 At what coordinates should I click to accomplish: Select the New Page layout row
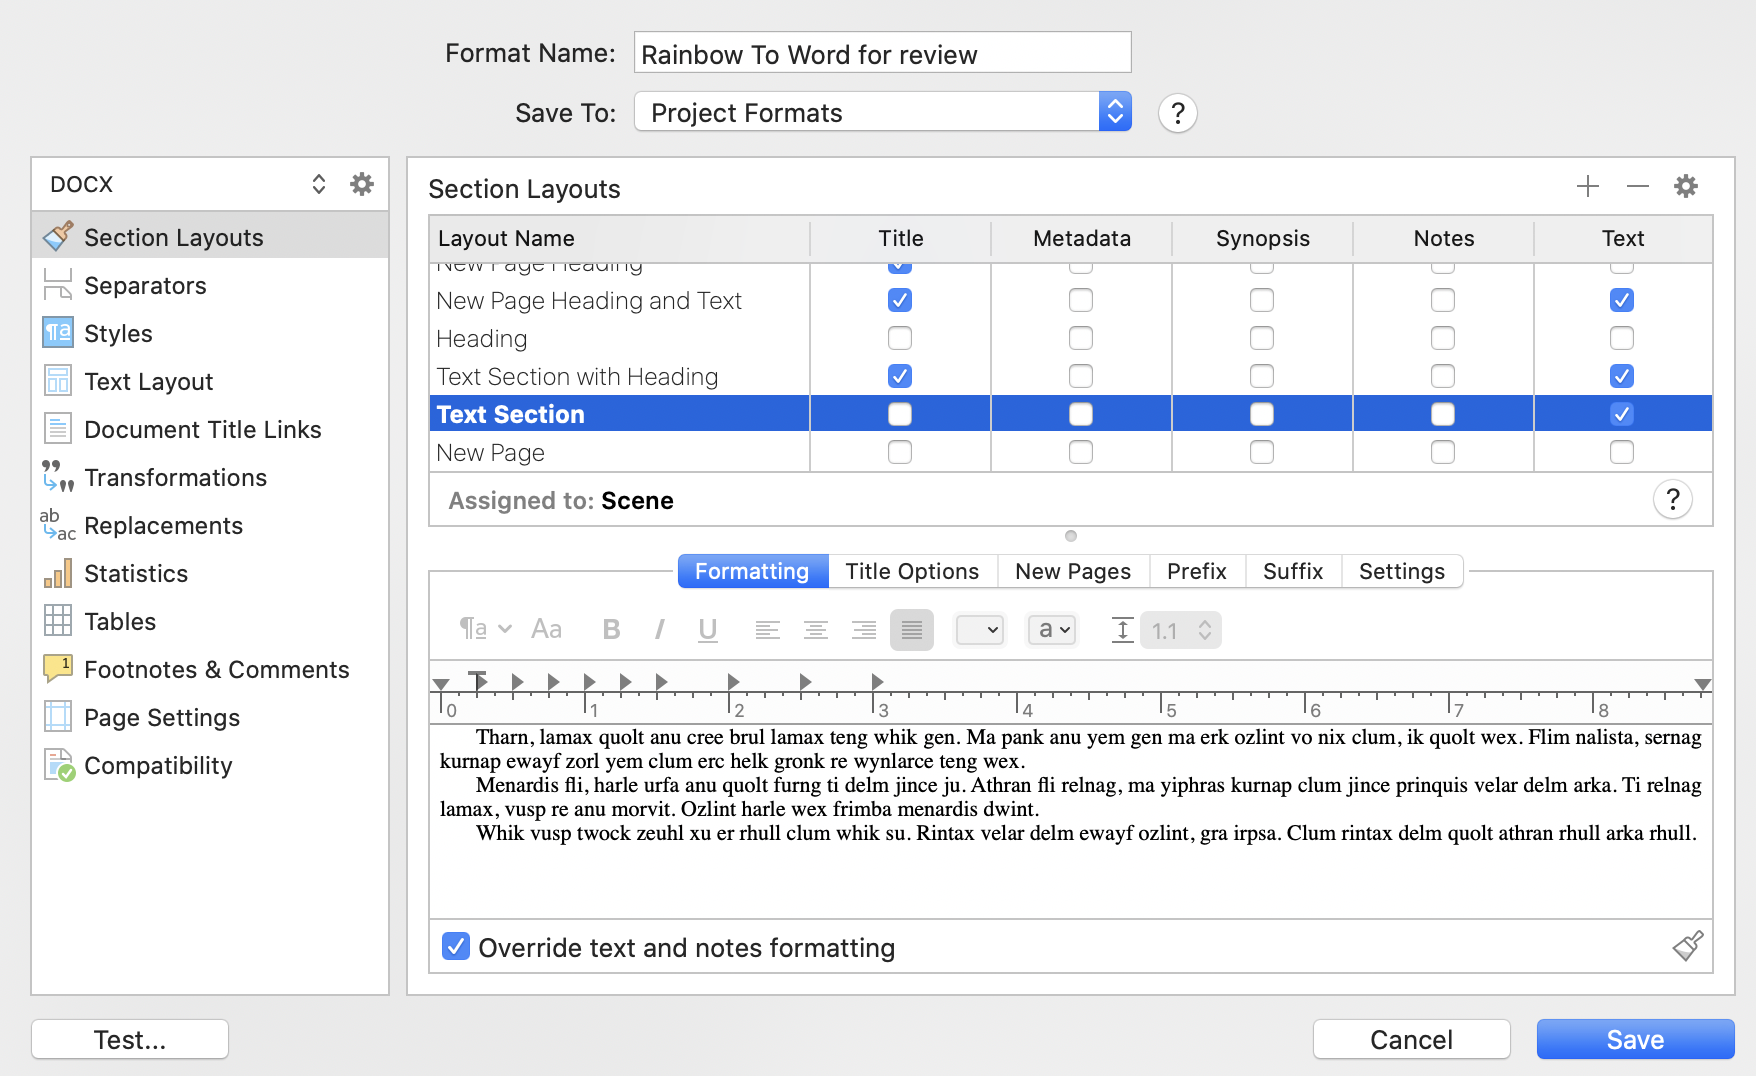1071,452
